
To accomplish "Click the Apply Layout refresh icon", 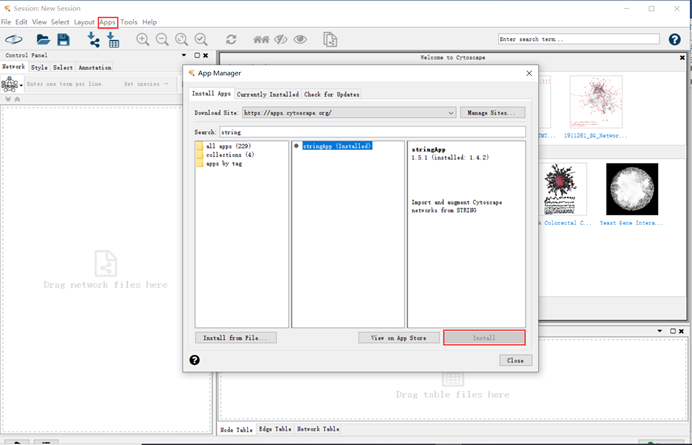I will coord(231,39).
